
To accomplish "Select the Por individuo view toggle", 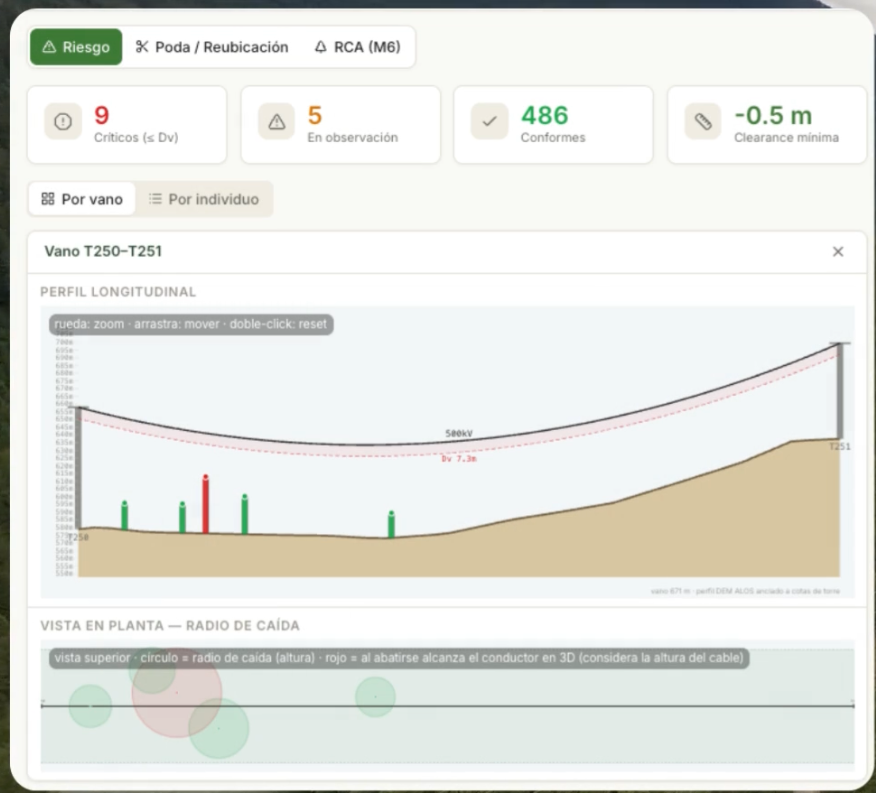I will tap(204, 199).
